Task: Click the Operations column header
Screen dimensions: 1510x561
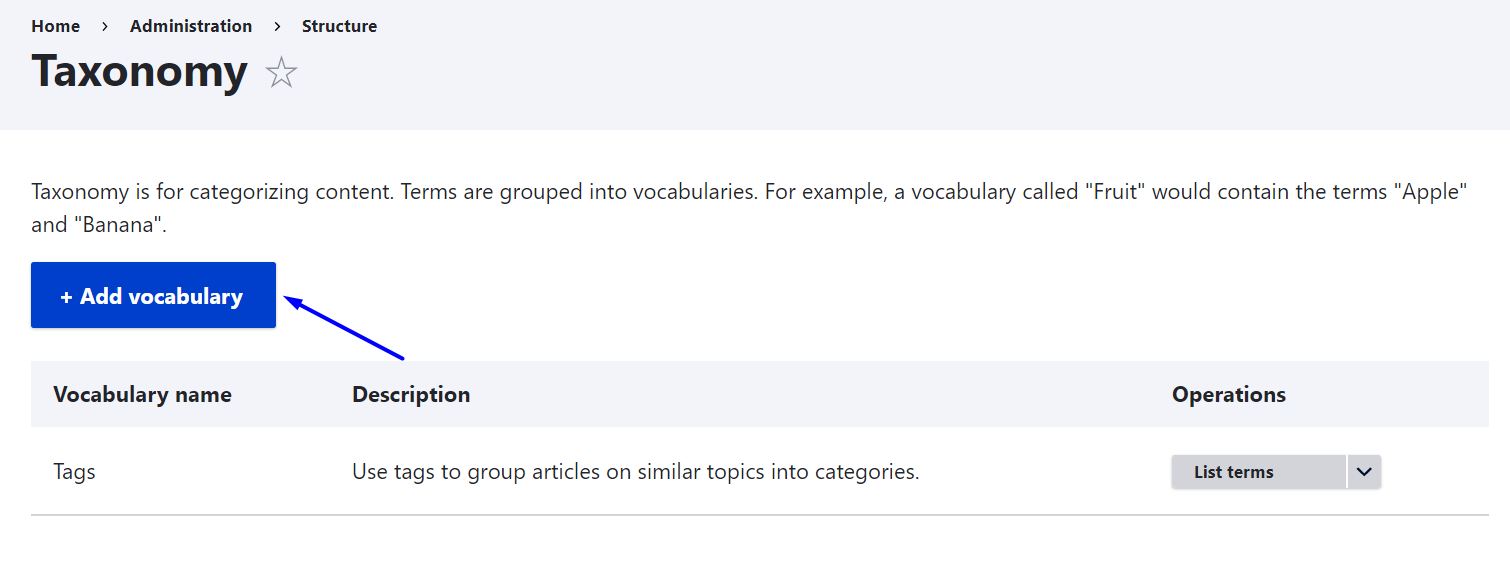Action: (1228, 394)
